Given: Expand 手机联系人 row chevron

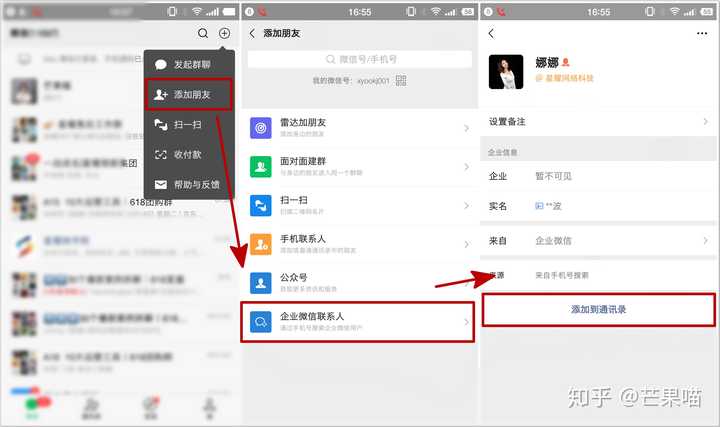Looking at the screenshot, I should (466, 244).
